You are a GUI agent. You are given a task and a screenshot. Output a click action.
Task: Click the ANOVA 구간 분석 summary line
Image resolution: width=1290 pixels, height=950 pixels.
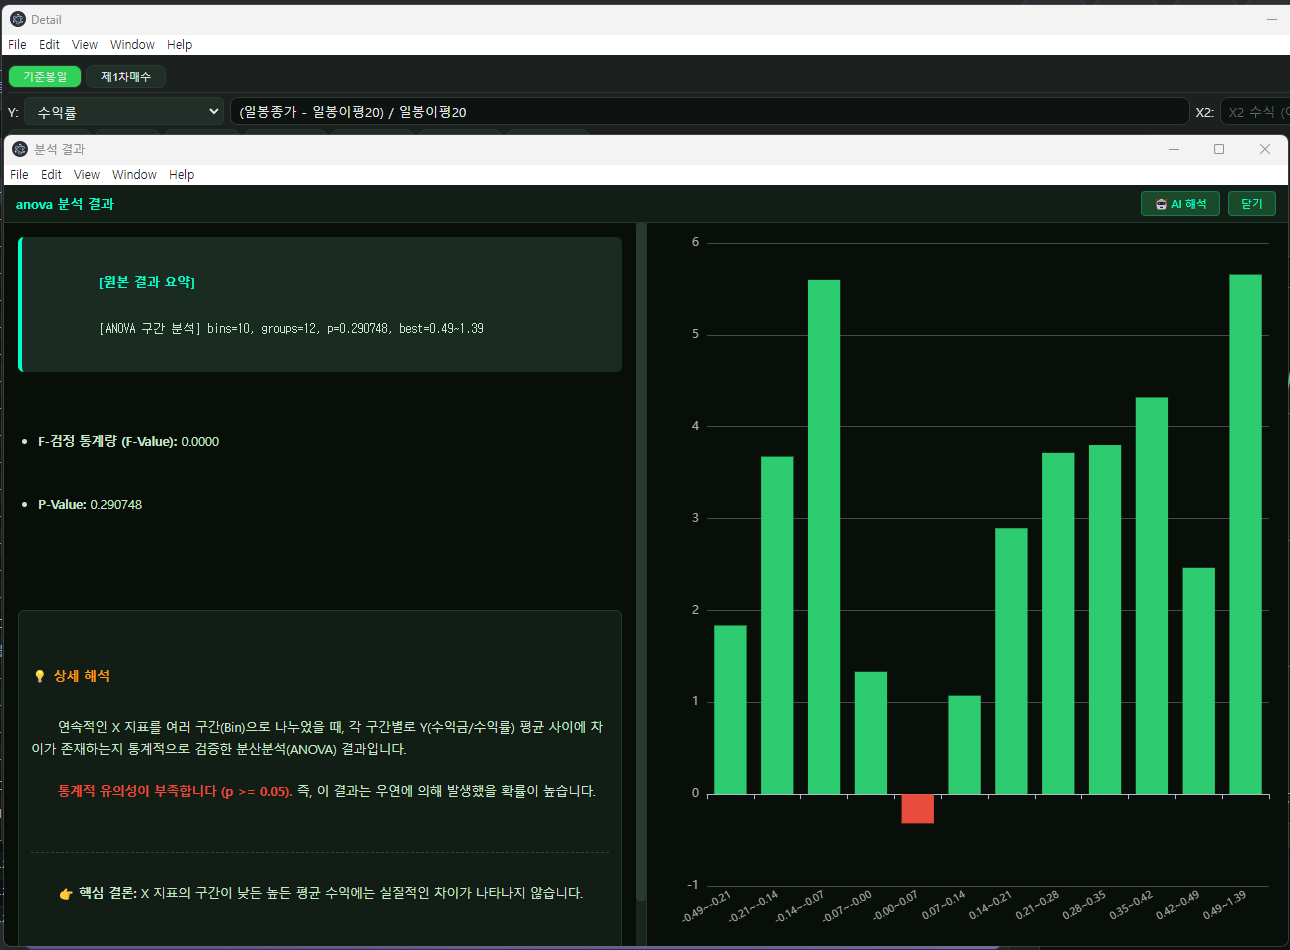coord(291,329)
